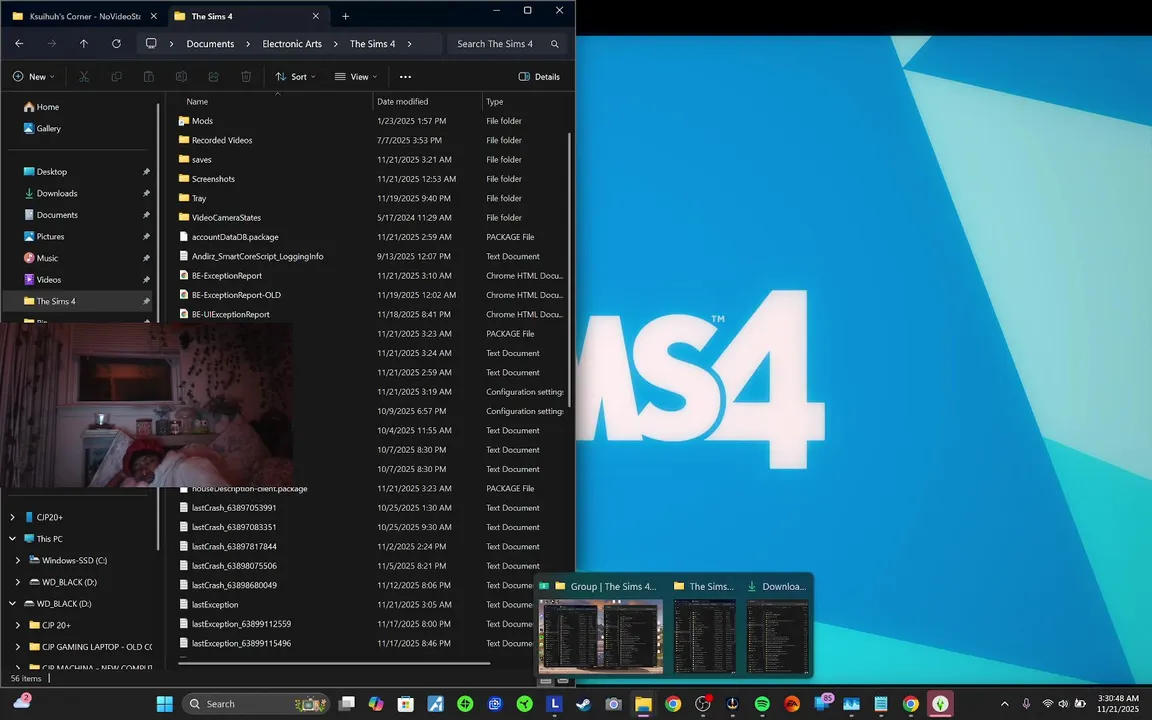
Task: Collapse the This PC tree node
Action: click(12, 539)
